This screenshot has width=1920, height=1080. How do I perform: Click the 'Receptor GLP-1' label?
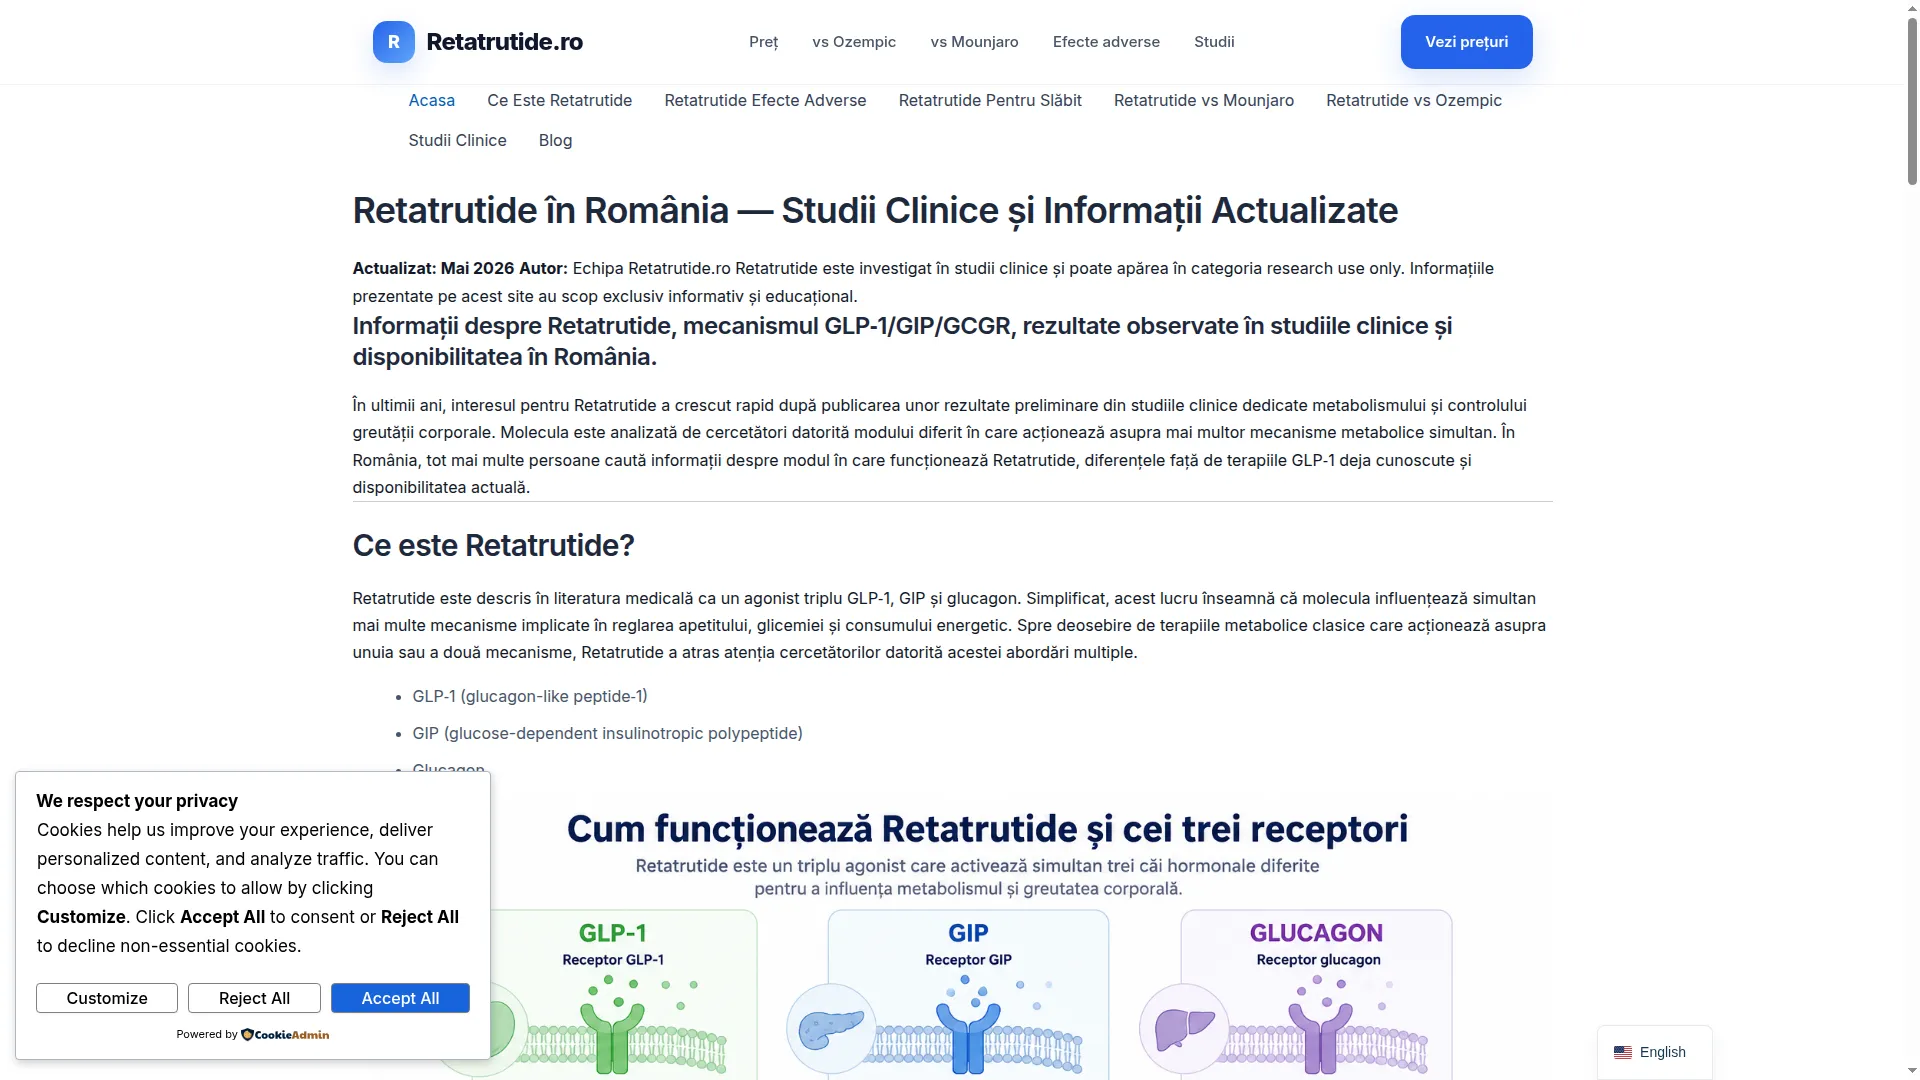pos(613,960)
